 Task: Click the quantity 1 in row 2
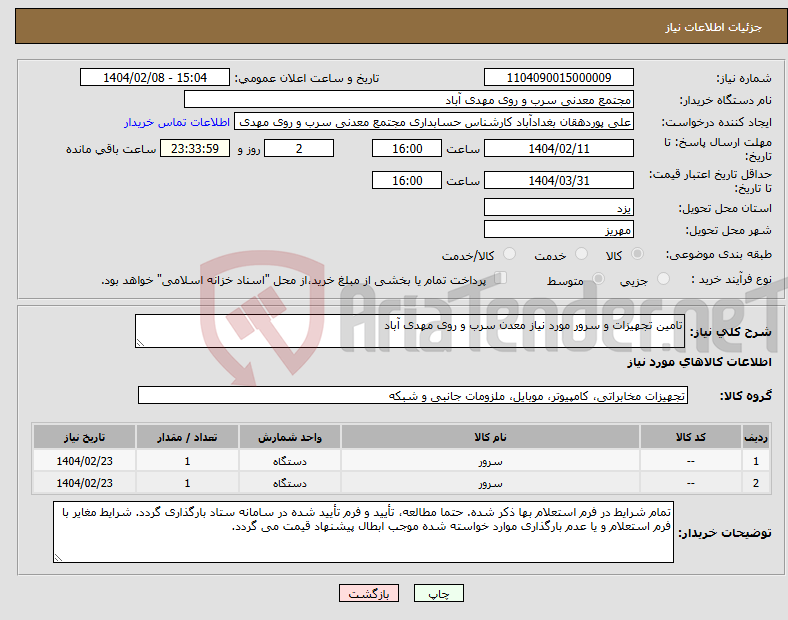[187, 483]
